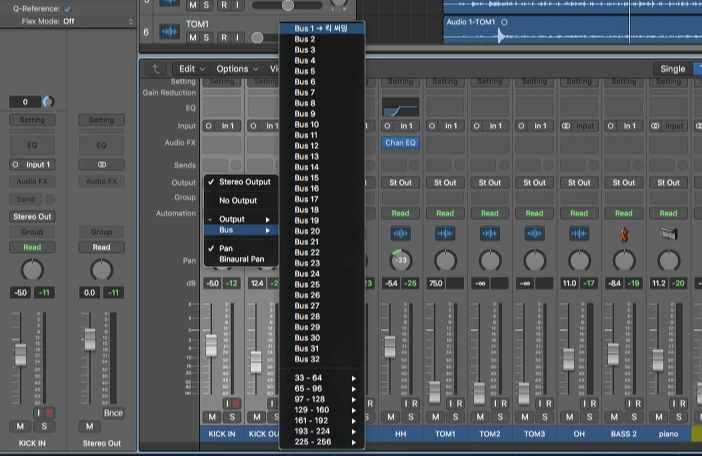This screenshot has width=702, height=456.
Task: Click the Single view button
Action: point(672,69)
